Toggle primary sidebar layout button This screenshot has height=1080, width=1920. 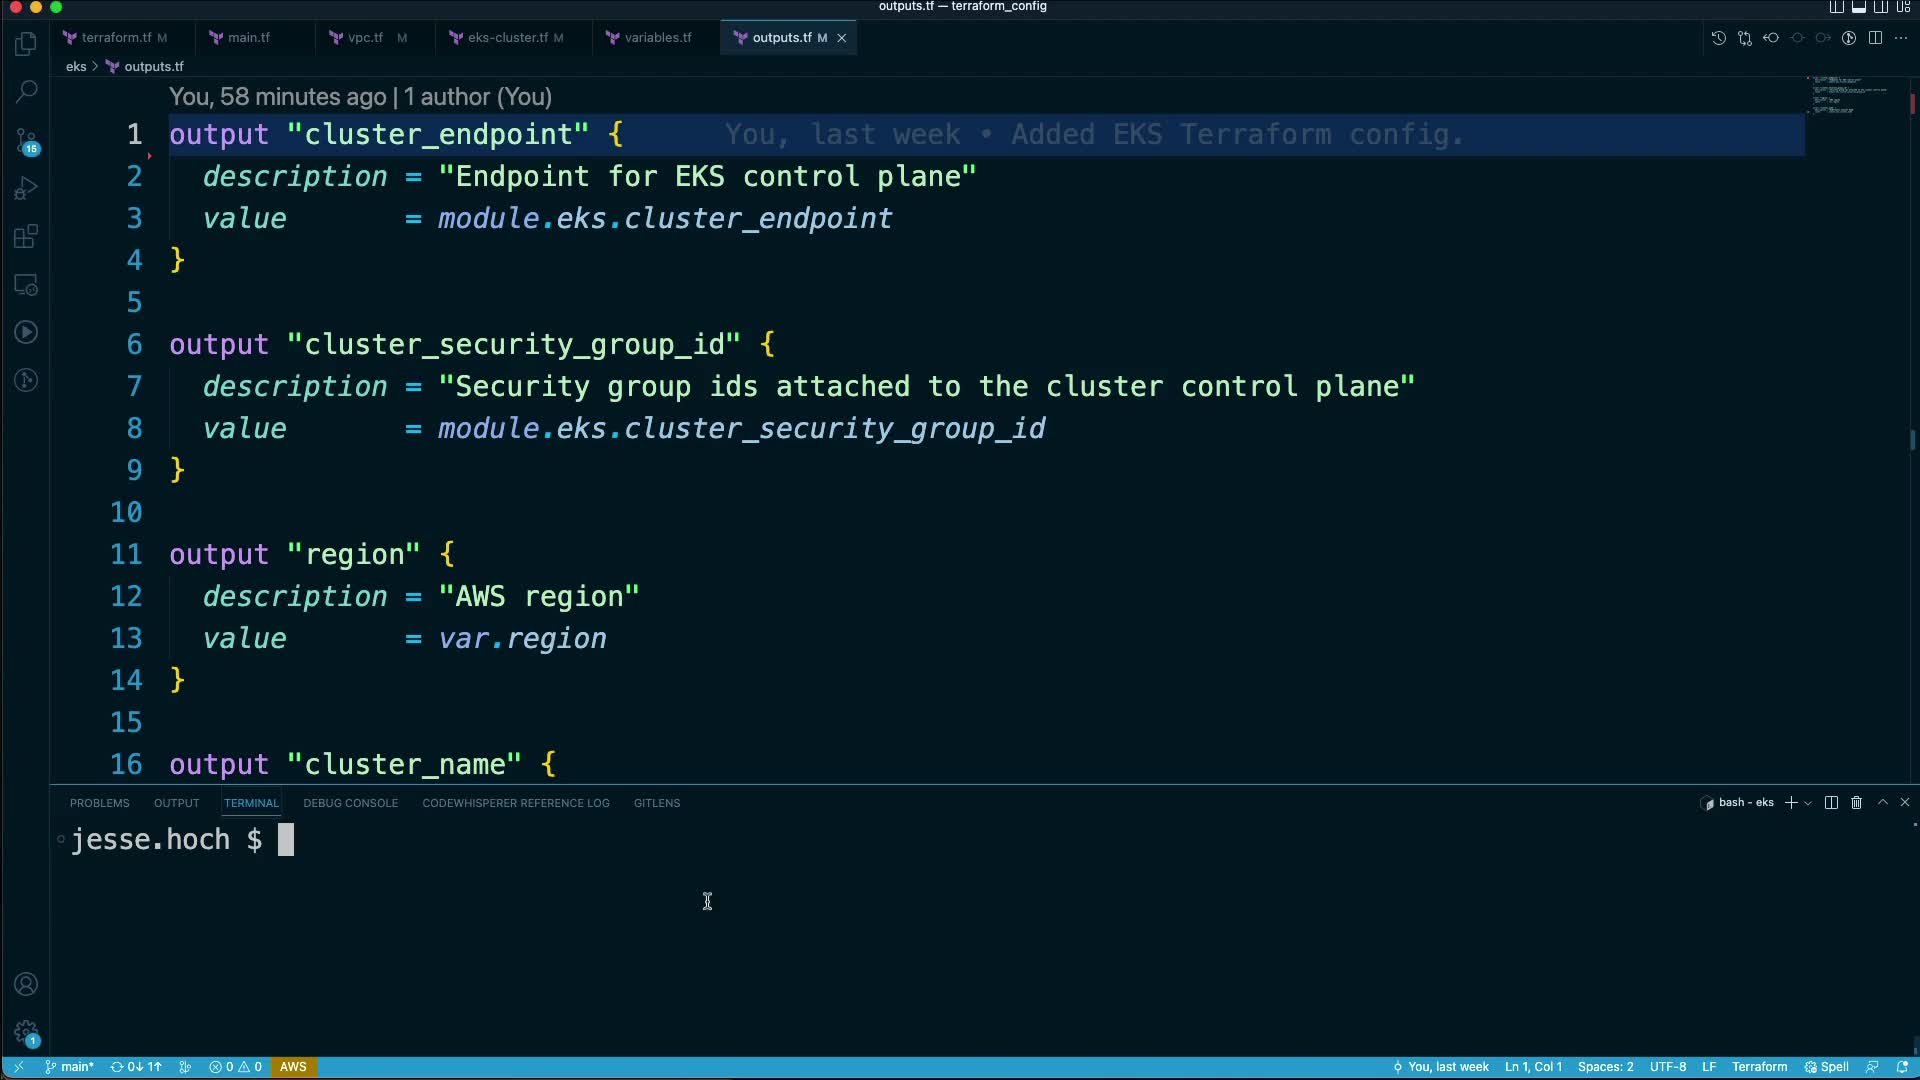[x=1837, y=7]
